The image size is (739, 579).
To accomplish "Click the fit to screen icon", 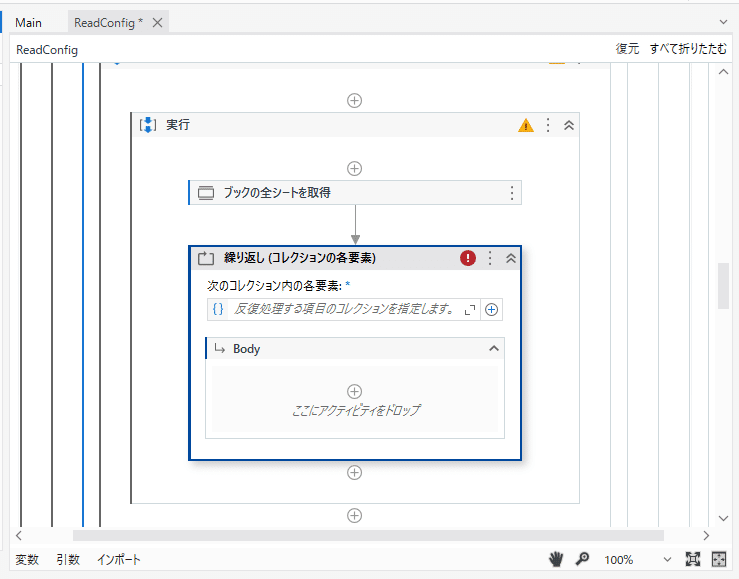I will (x=693, y=559).
